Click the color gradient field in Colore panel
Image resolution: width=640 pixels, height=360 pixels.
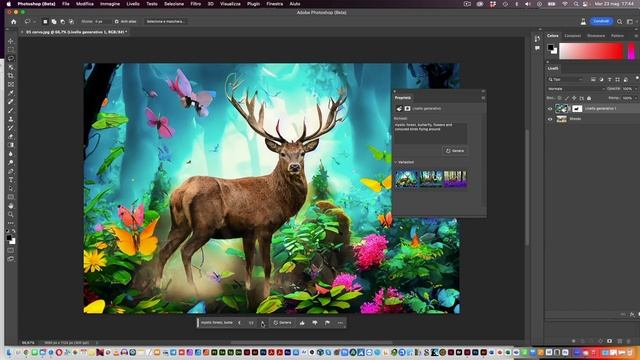[x=591, y=51]
